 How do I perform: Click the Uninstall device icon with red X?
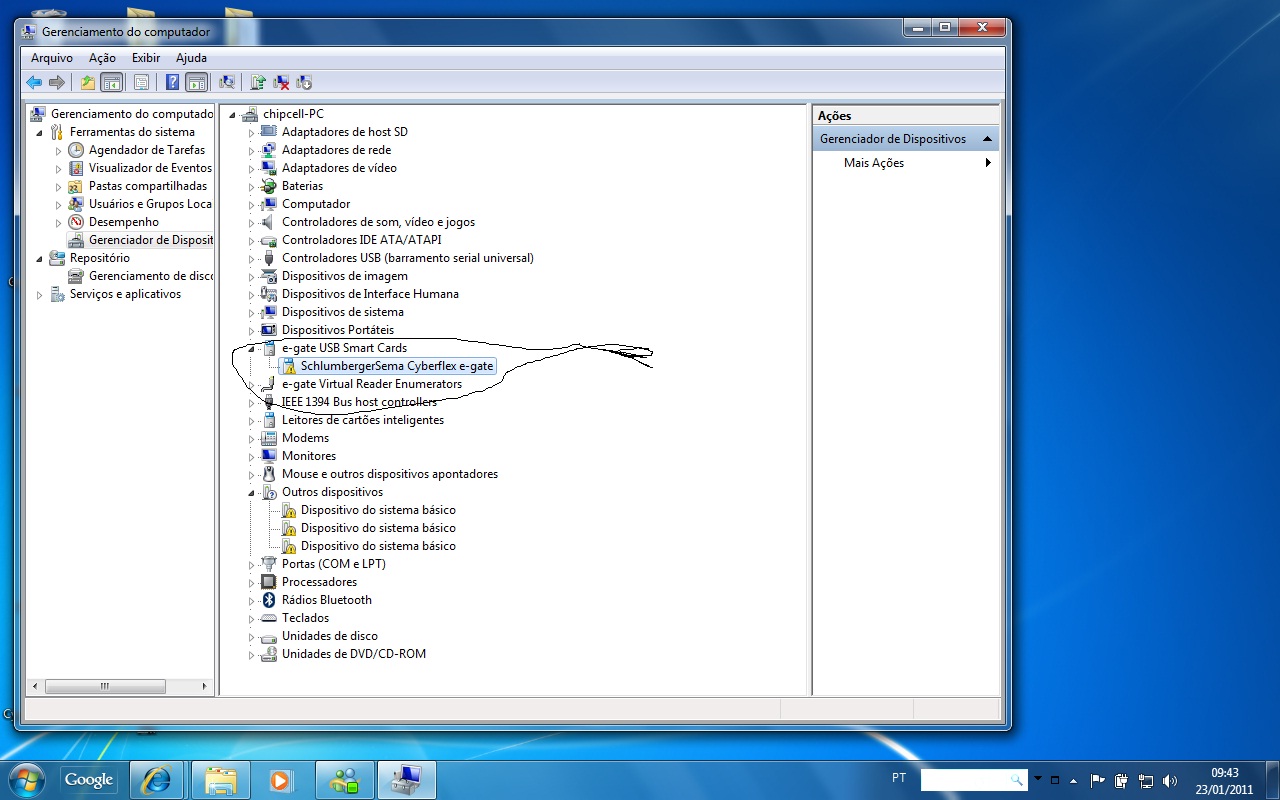[281, 82]
